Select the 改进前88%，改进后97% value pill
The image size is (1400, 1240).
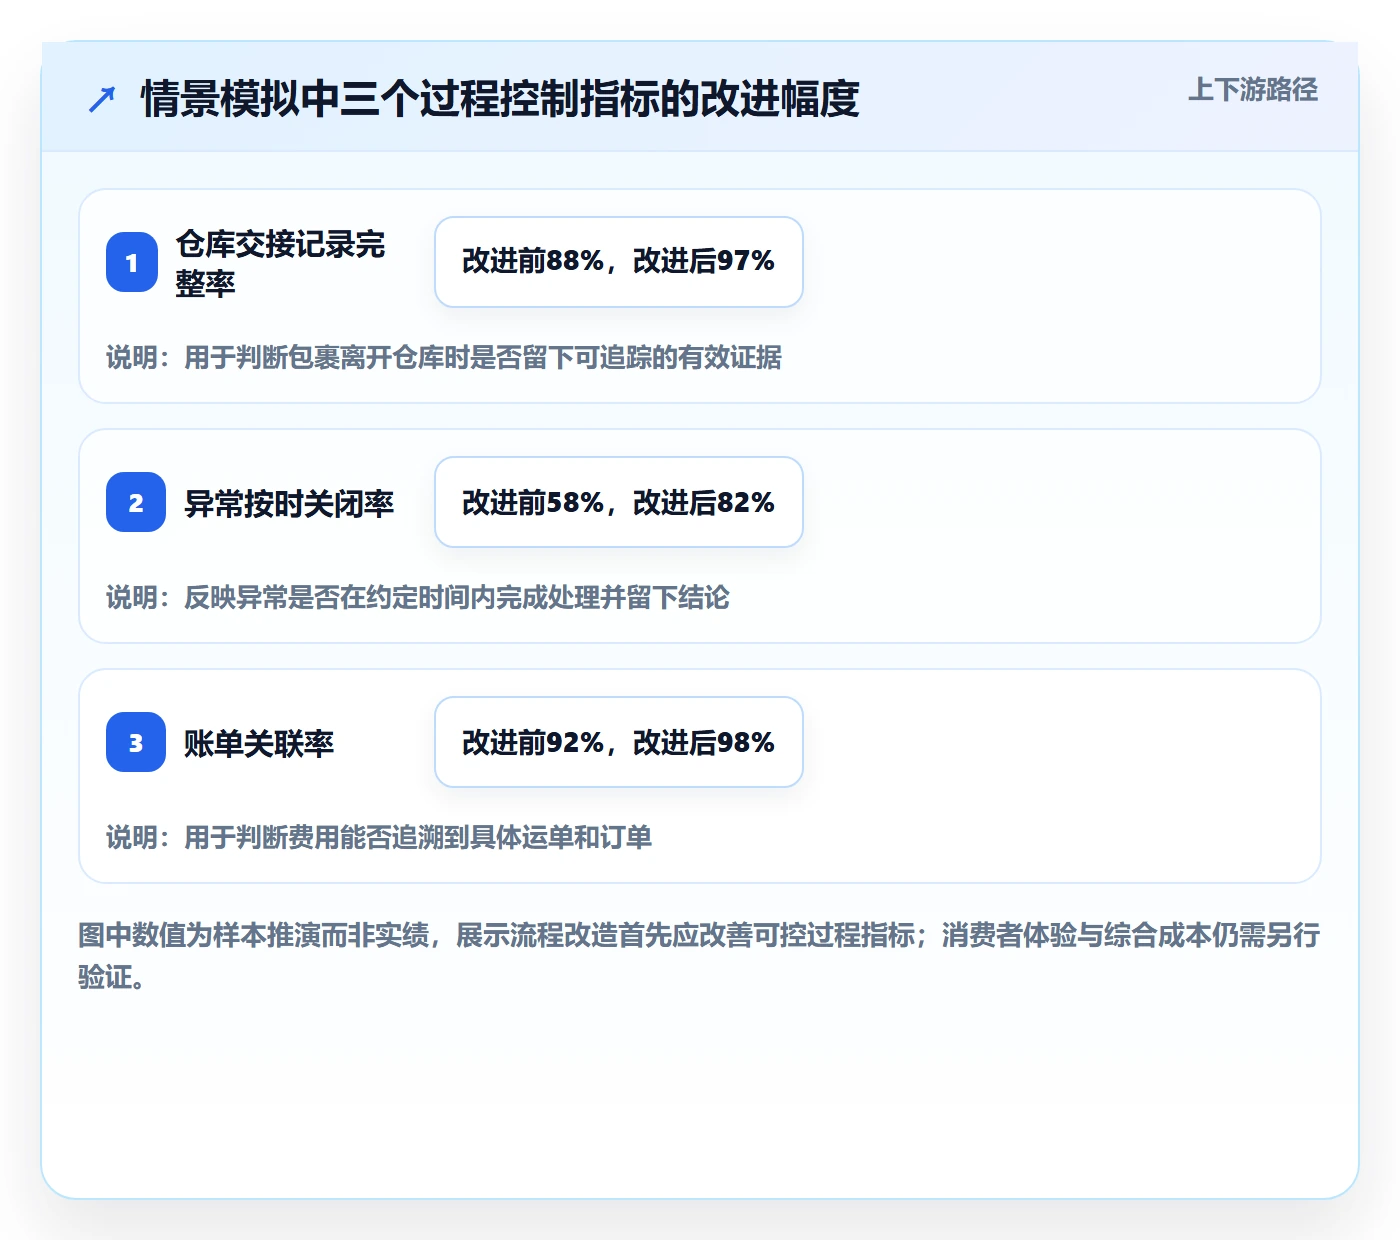[619, 262]
